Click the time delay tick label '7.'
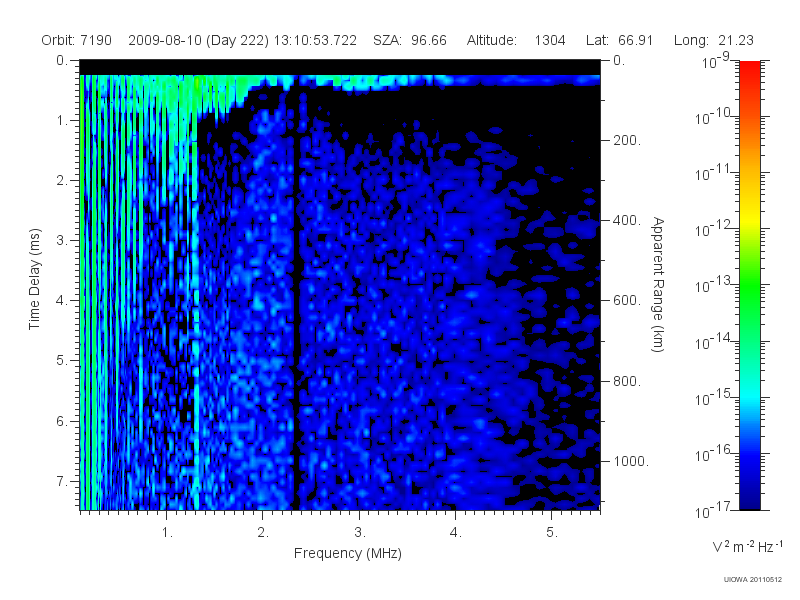Screen dimensions: 800x600 [x=62, y=481]
